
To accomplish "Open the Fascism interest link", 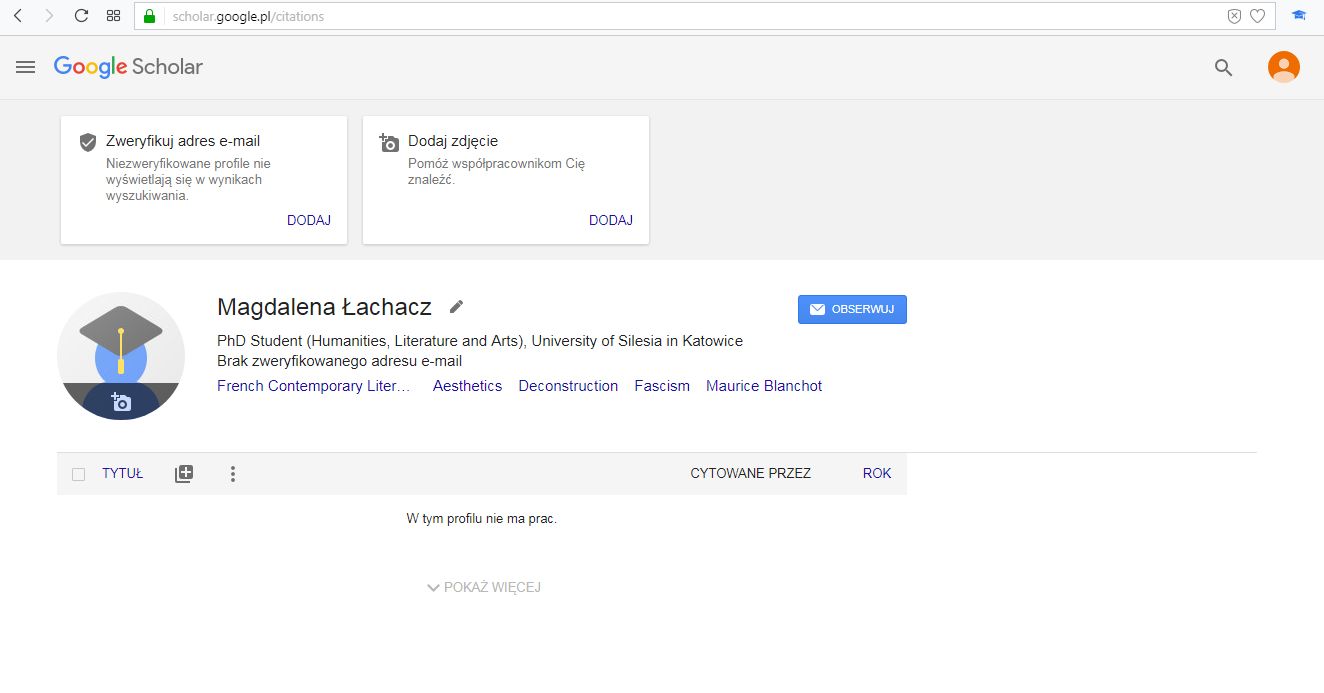I will tap(662, 386).
